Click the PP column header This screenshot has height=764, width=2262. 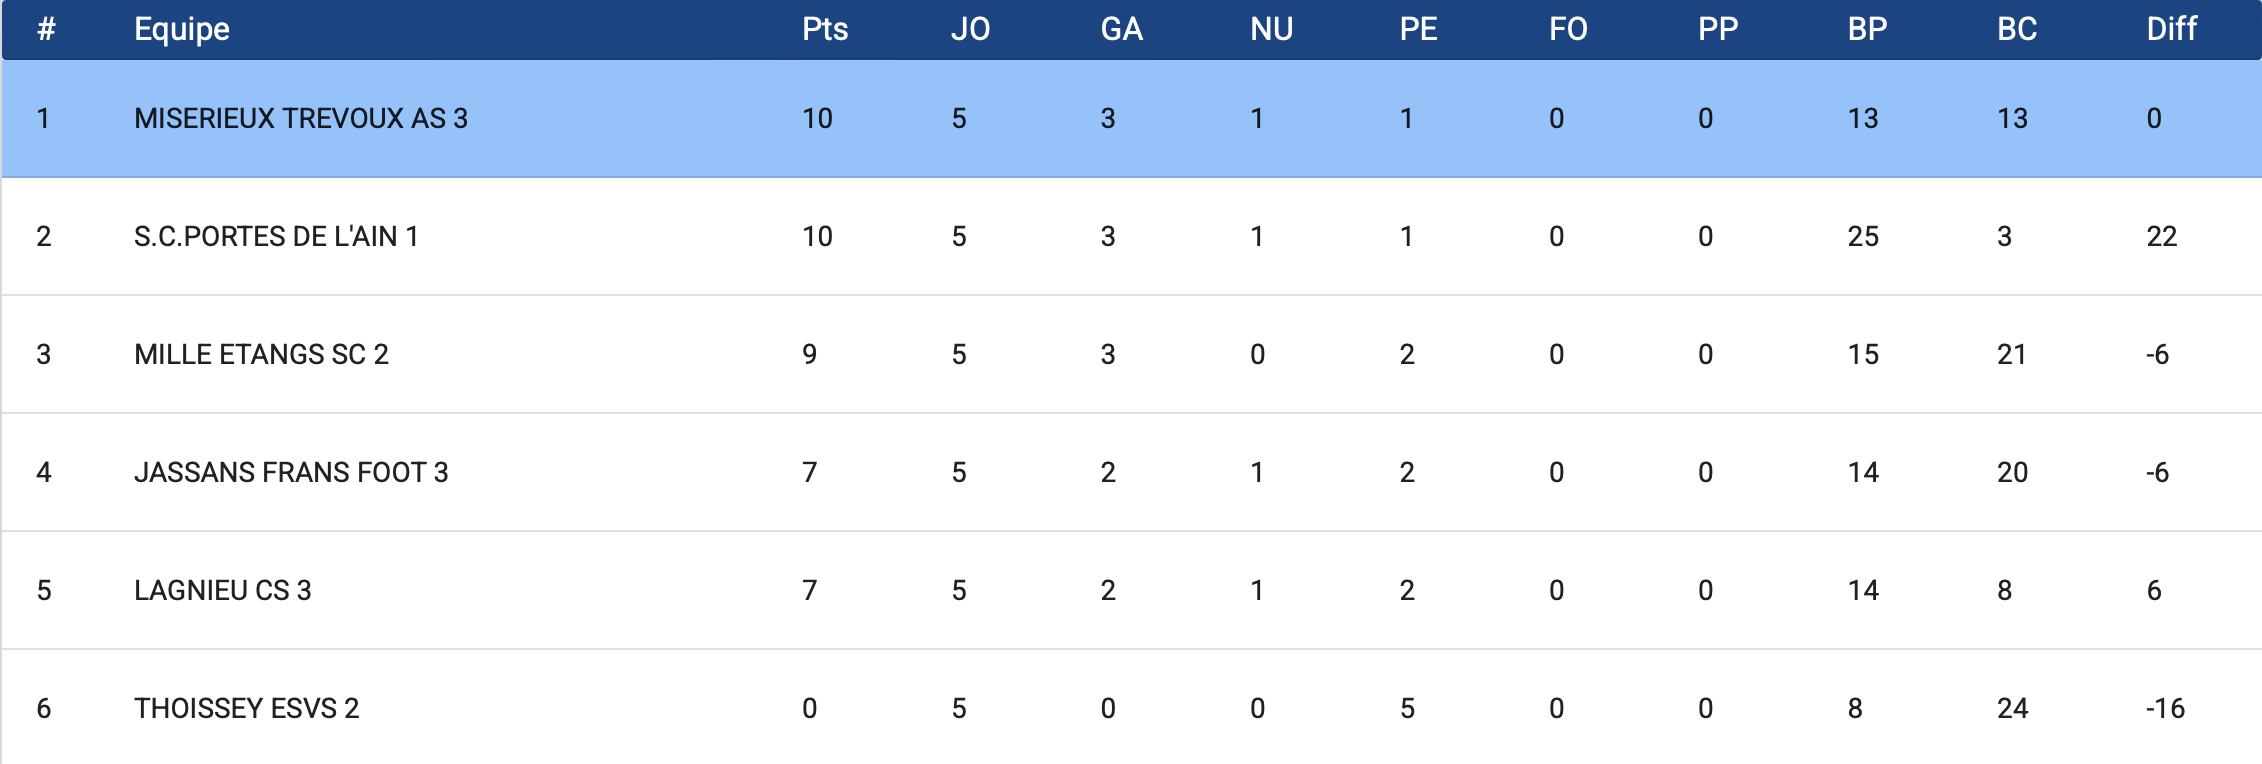tap(1718, 29)
